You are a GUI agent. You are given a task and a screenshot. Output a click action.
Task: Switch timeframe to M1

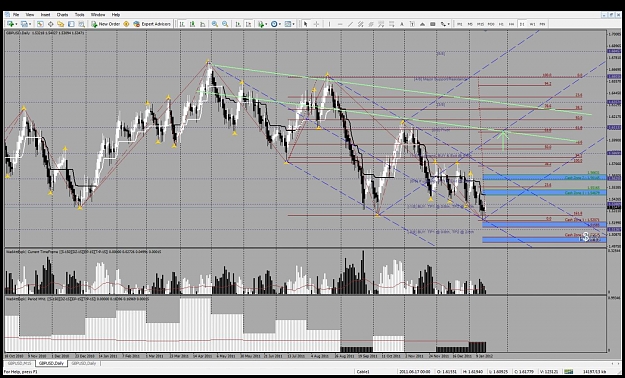(x=460, y=24)
